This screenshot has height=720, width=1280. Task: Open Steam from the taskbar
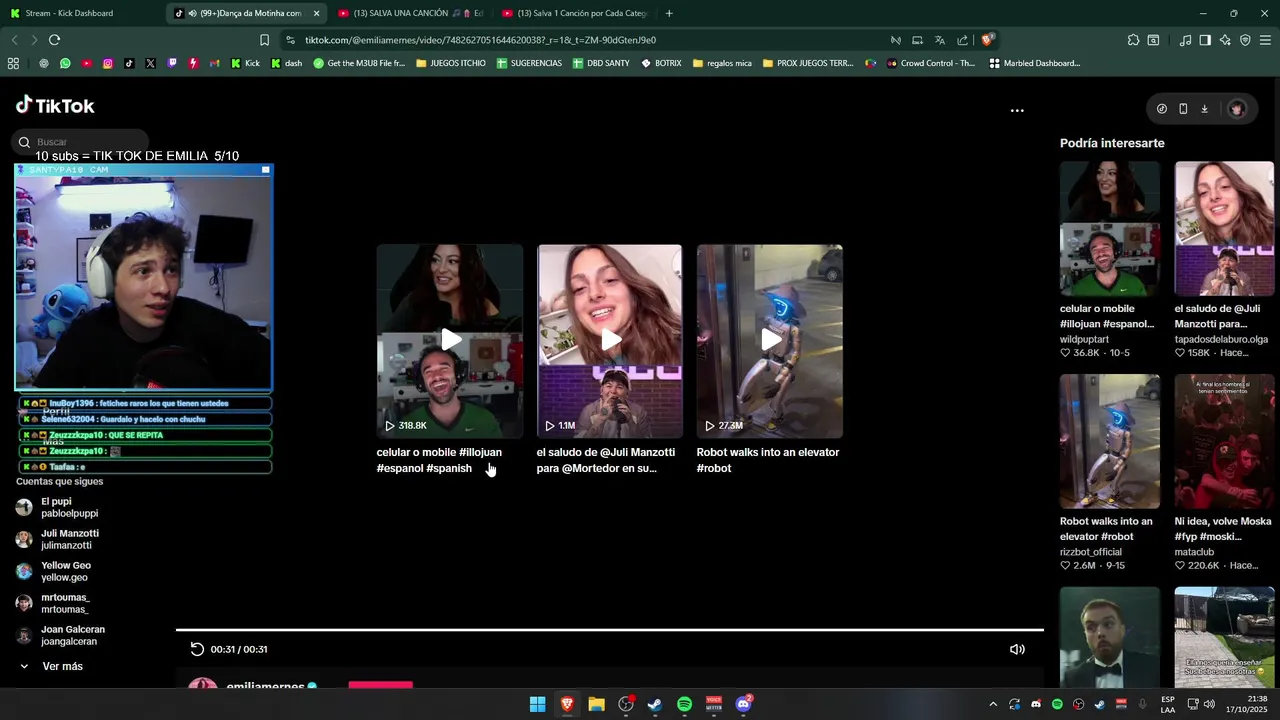tap(655, 704)
